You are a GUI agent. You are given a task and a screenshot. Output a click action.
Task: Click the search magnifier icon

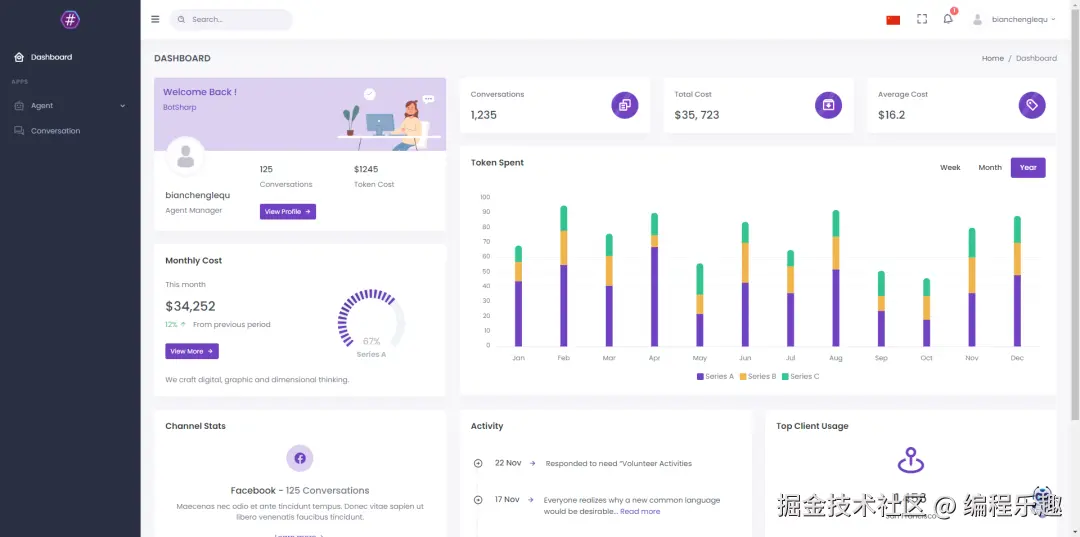click(x=181, y=19)
